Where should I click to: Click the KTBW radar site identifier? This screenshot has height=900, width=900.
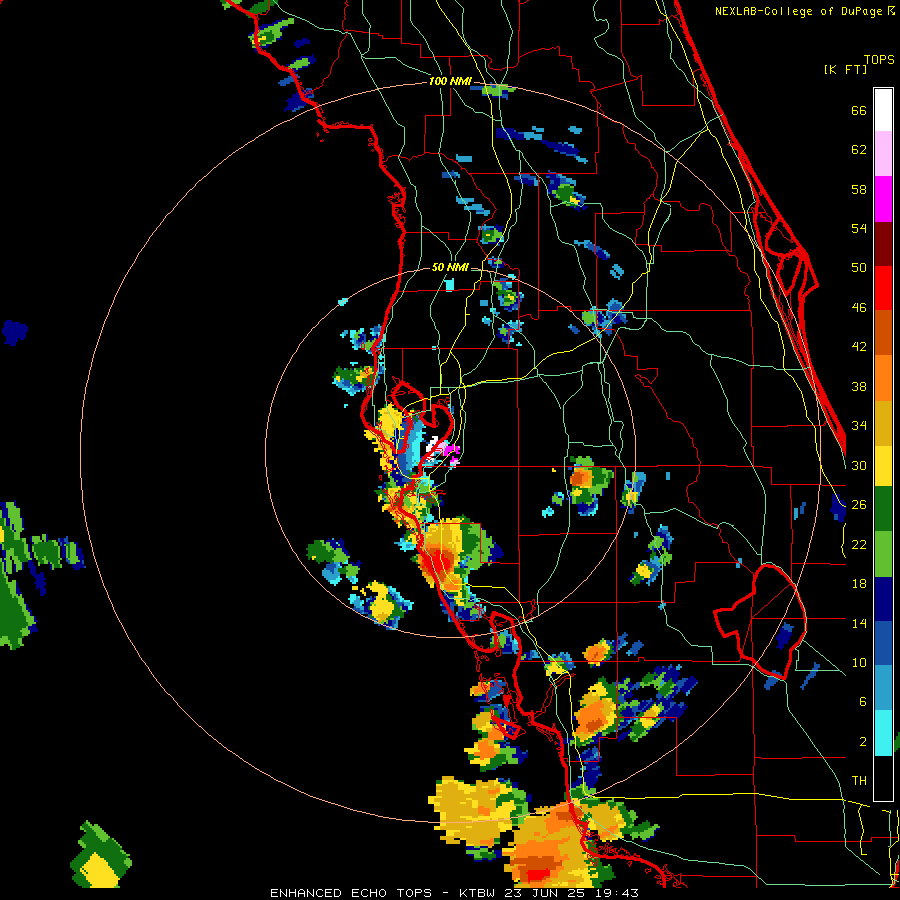[478, 893]
